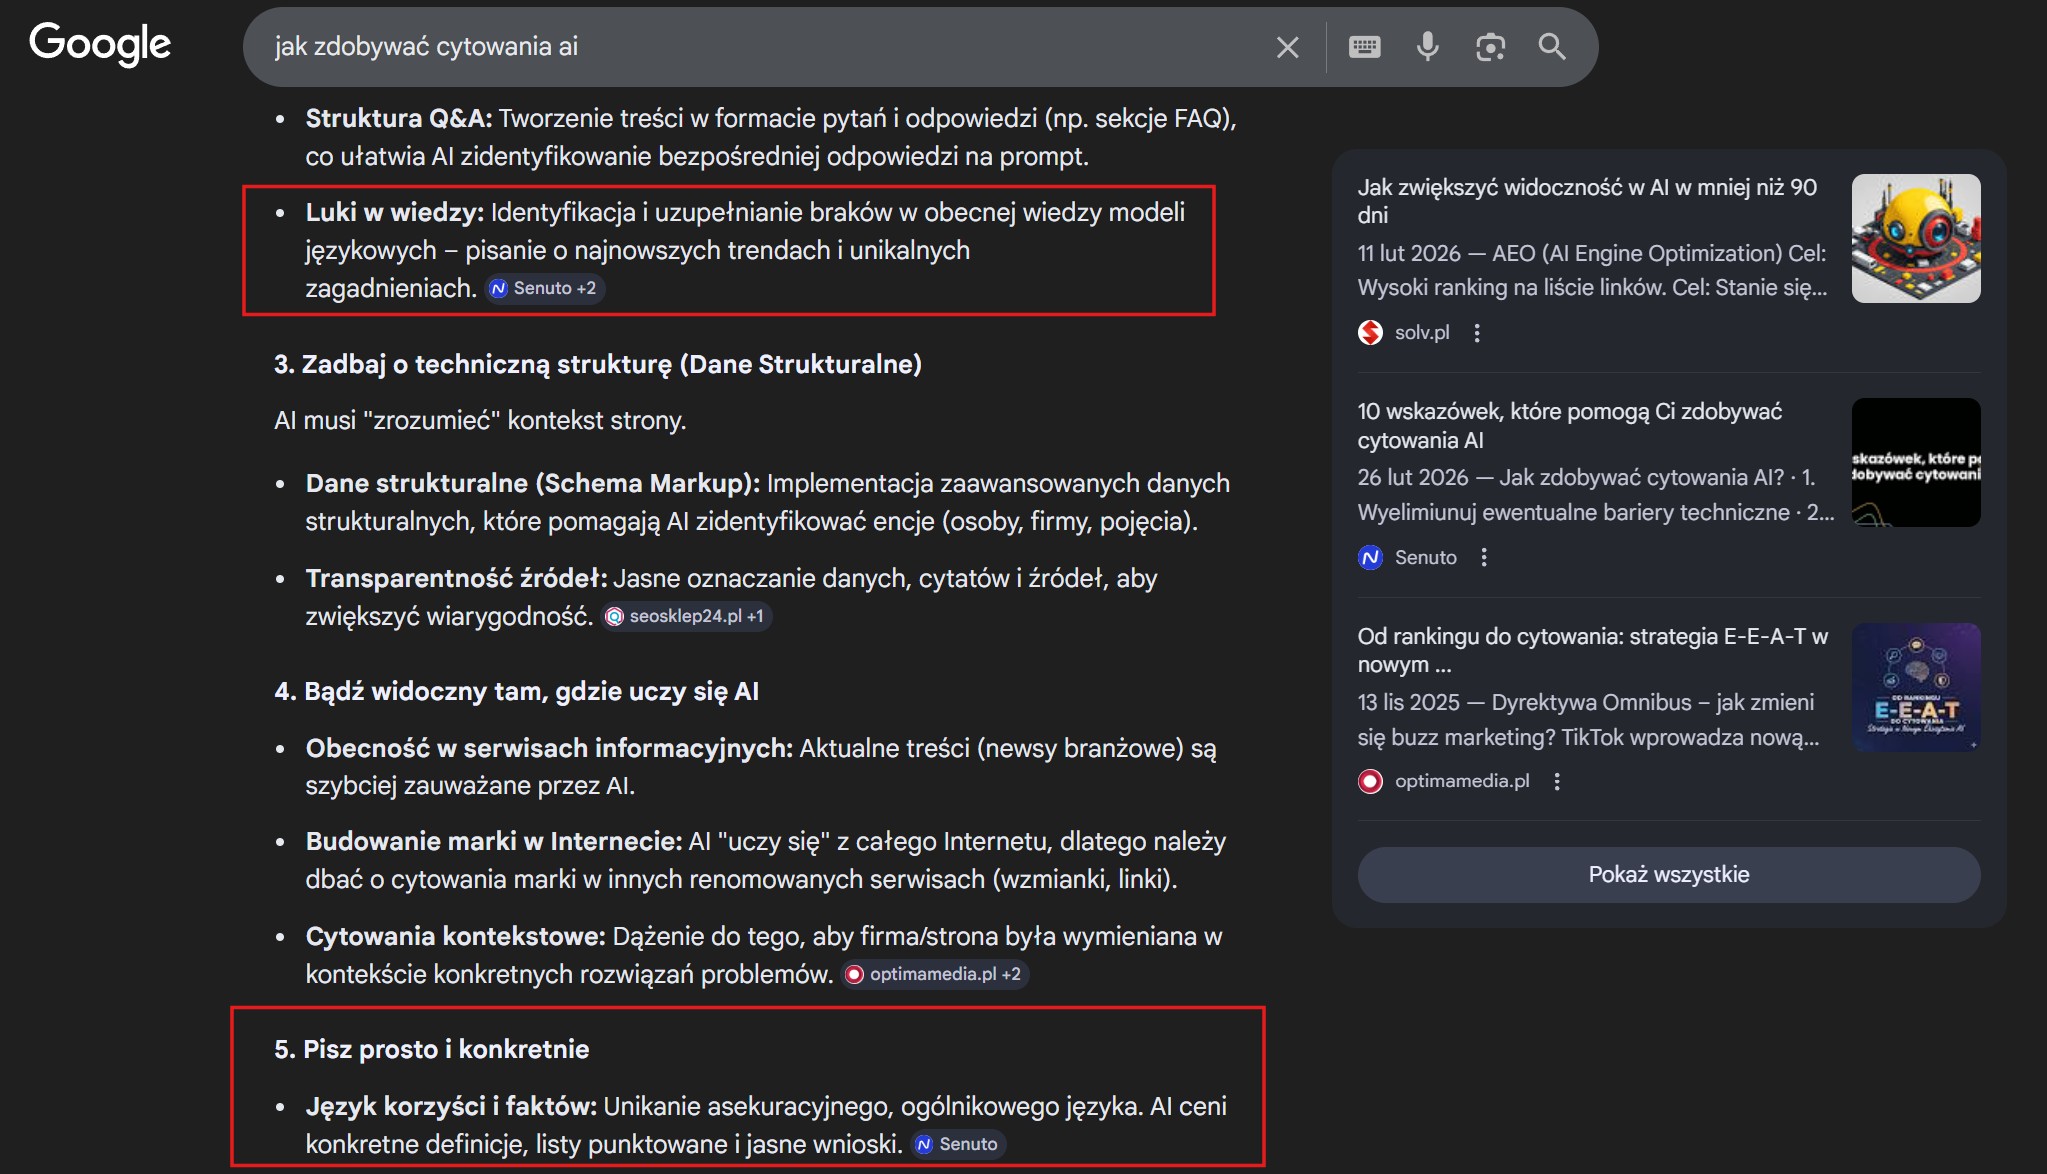Click the Pokaż wszystkie button
2047x1174 pixels.
[x=1668, y=874]
